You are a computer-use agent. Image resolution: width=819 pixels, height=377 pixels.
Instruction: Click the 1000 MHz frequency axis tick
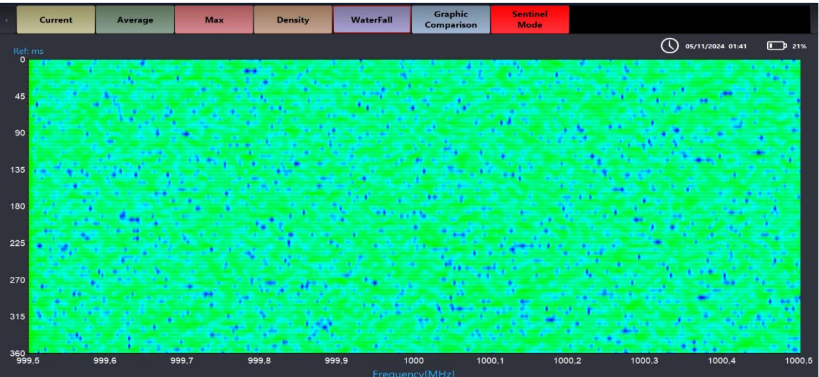click(x=413, y=360)
